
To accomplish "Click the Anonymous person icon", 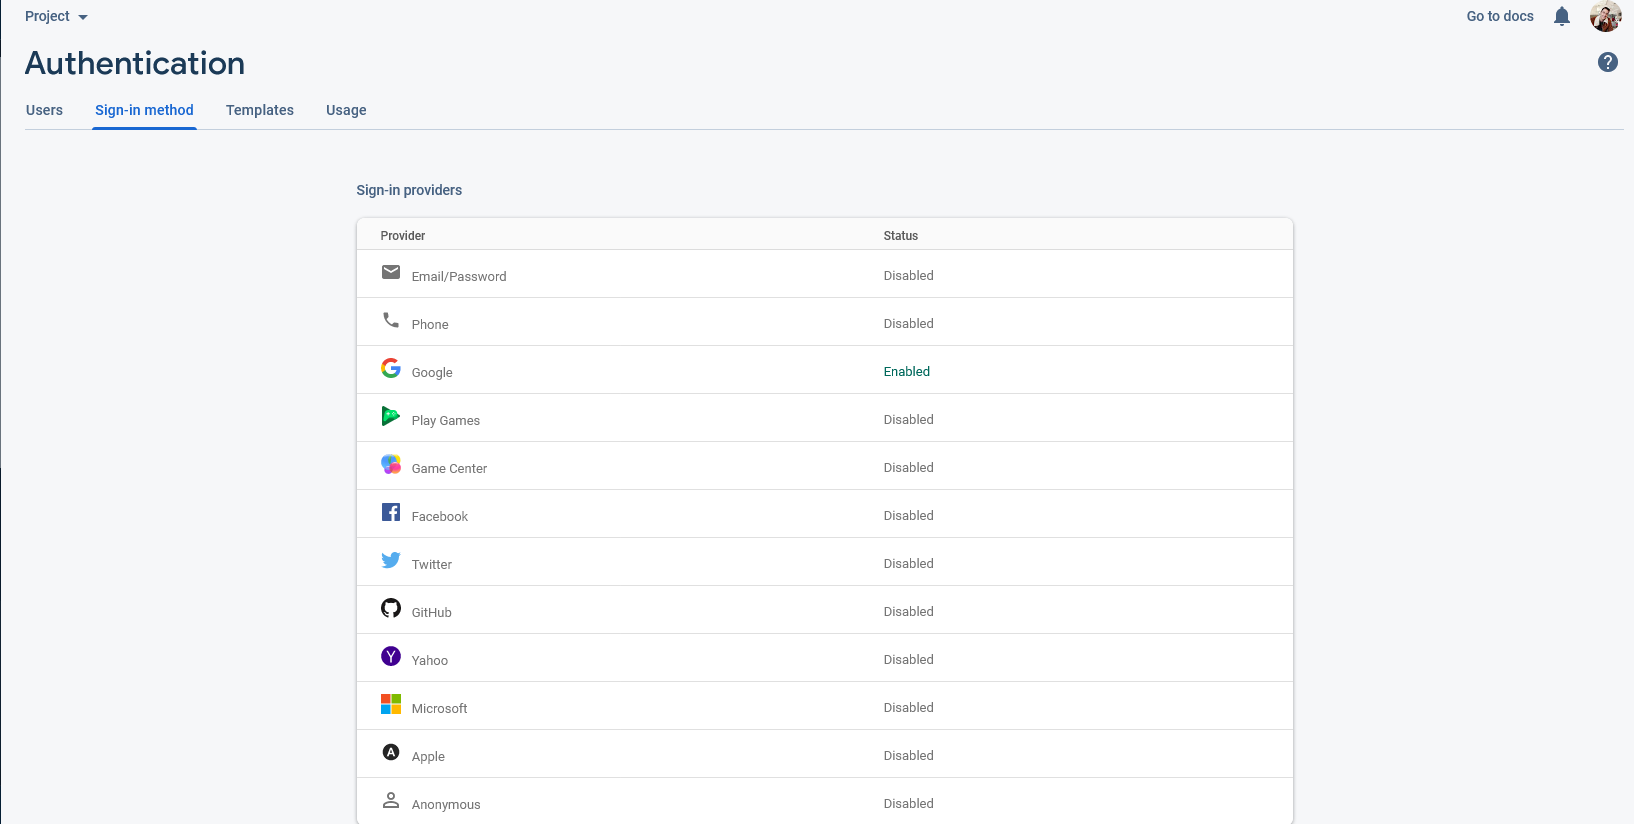I will coord(391,800).
